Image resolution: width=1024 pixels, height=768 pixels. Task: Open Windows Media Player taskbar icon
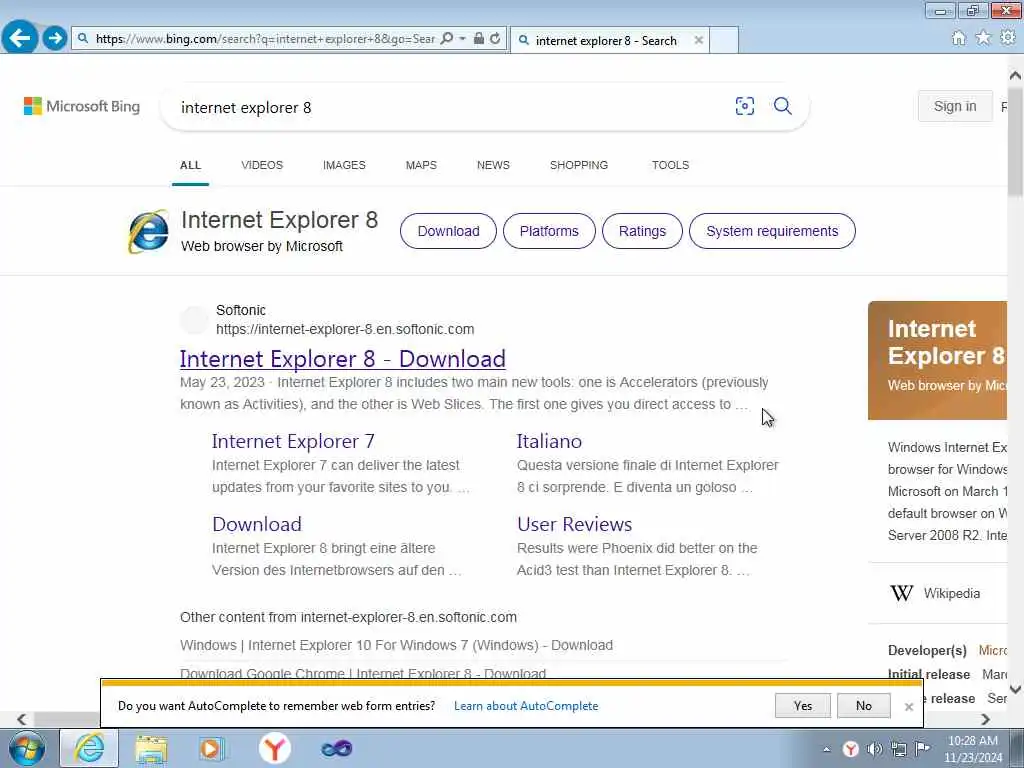212,748
